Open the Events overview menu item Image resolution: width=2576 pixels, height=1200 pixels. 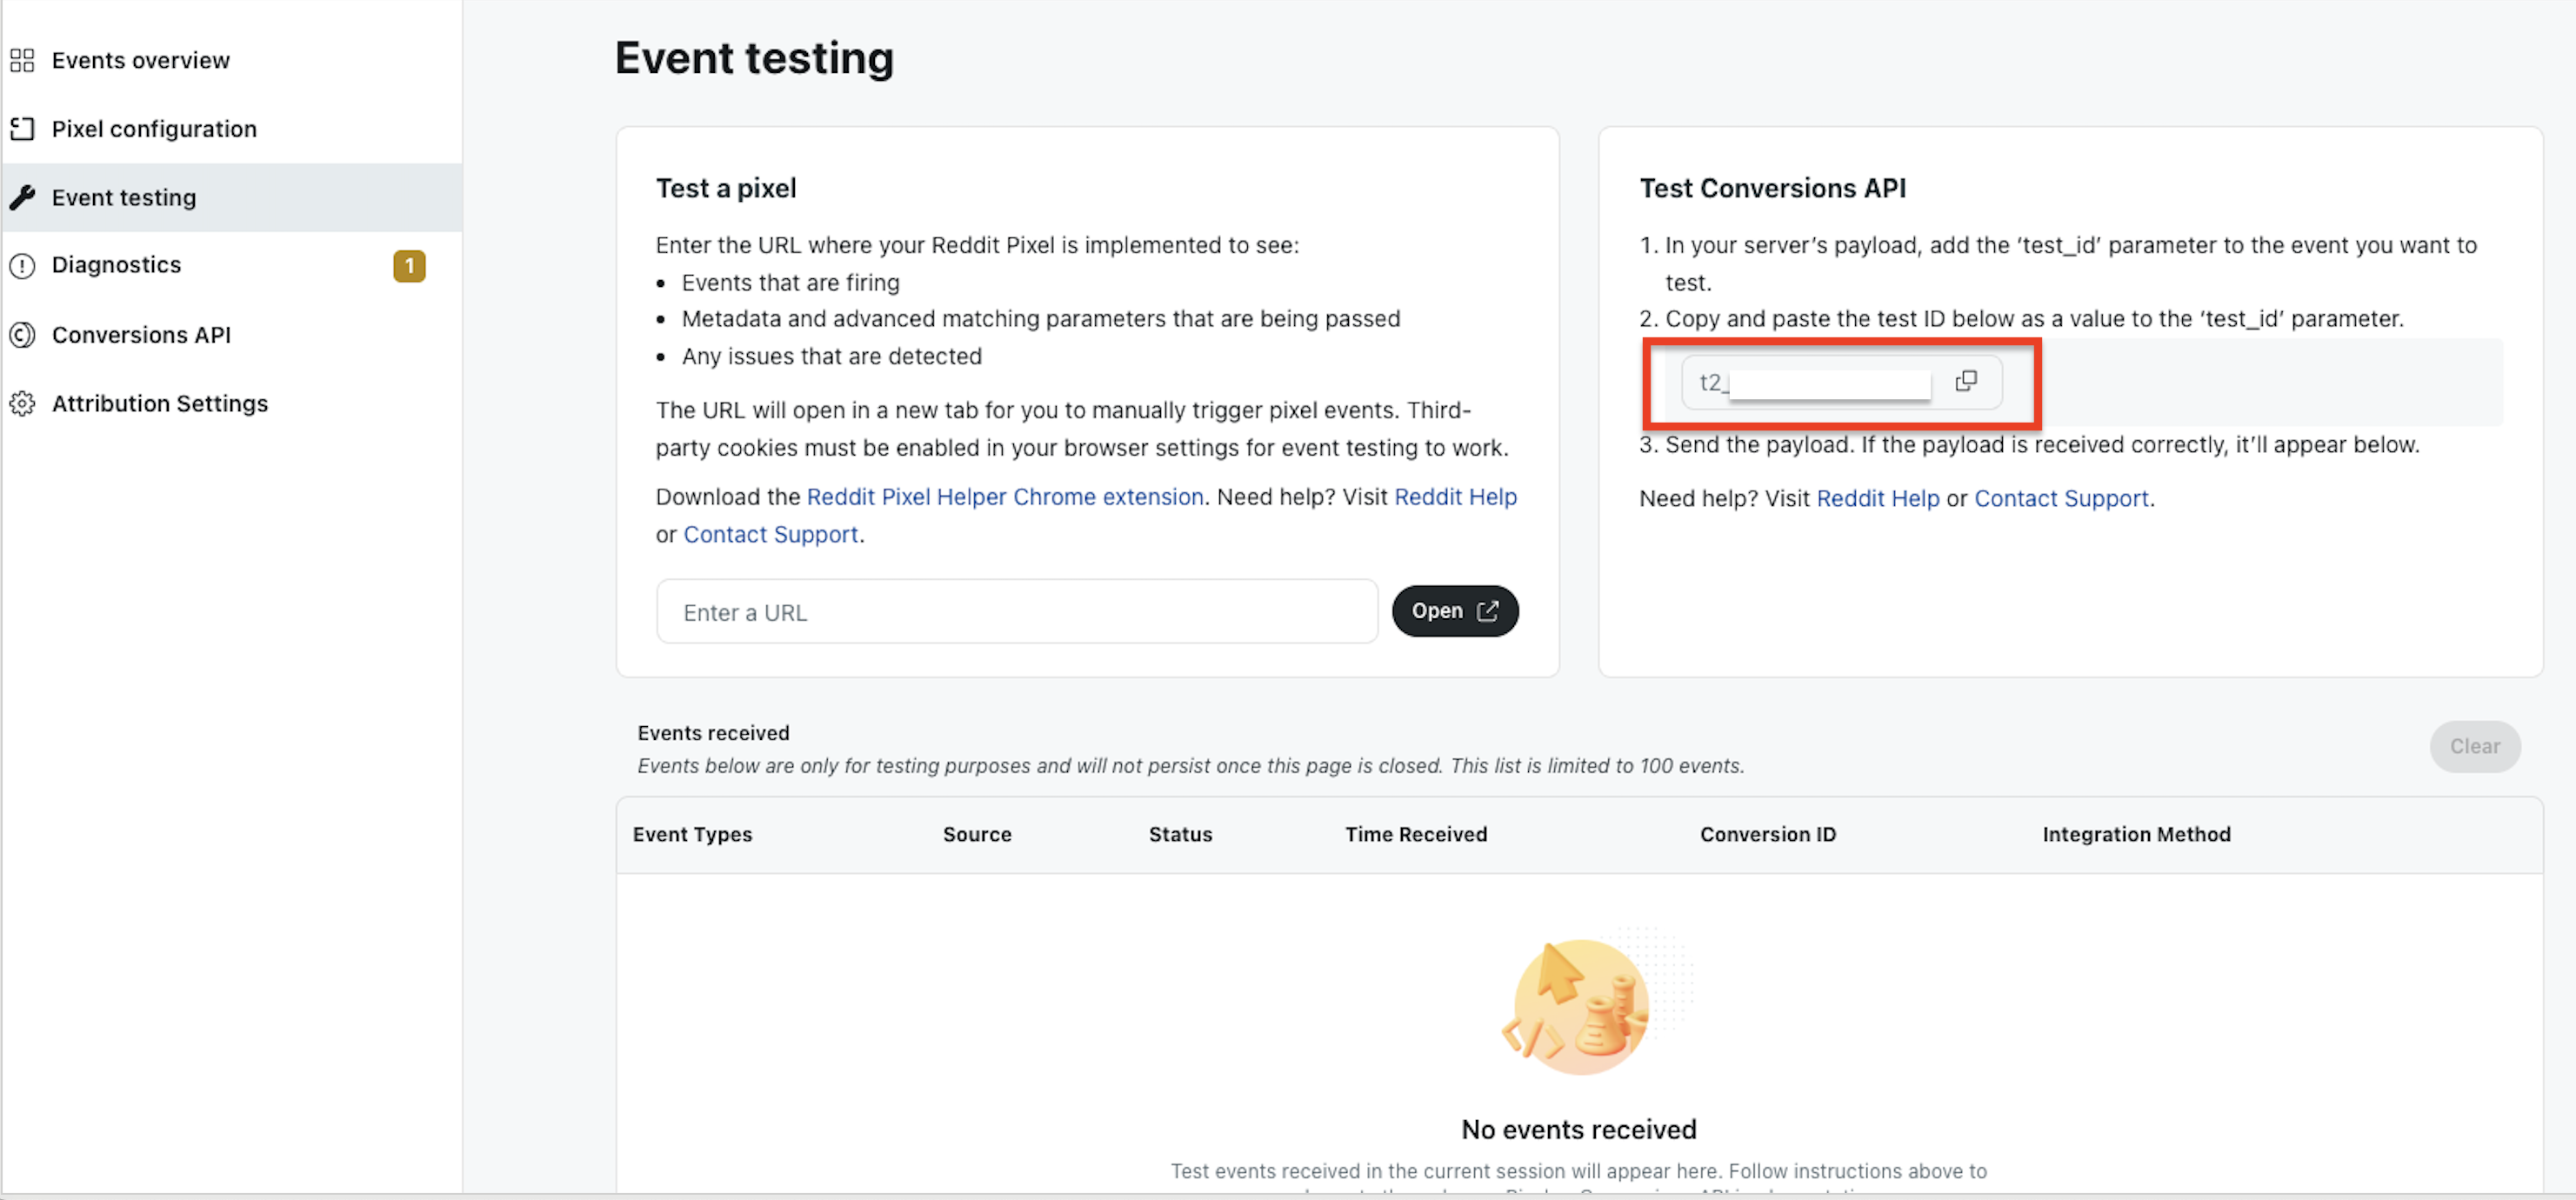(x=141, y=61)
